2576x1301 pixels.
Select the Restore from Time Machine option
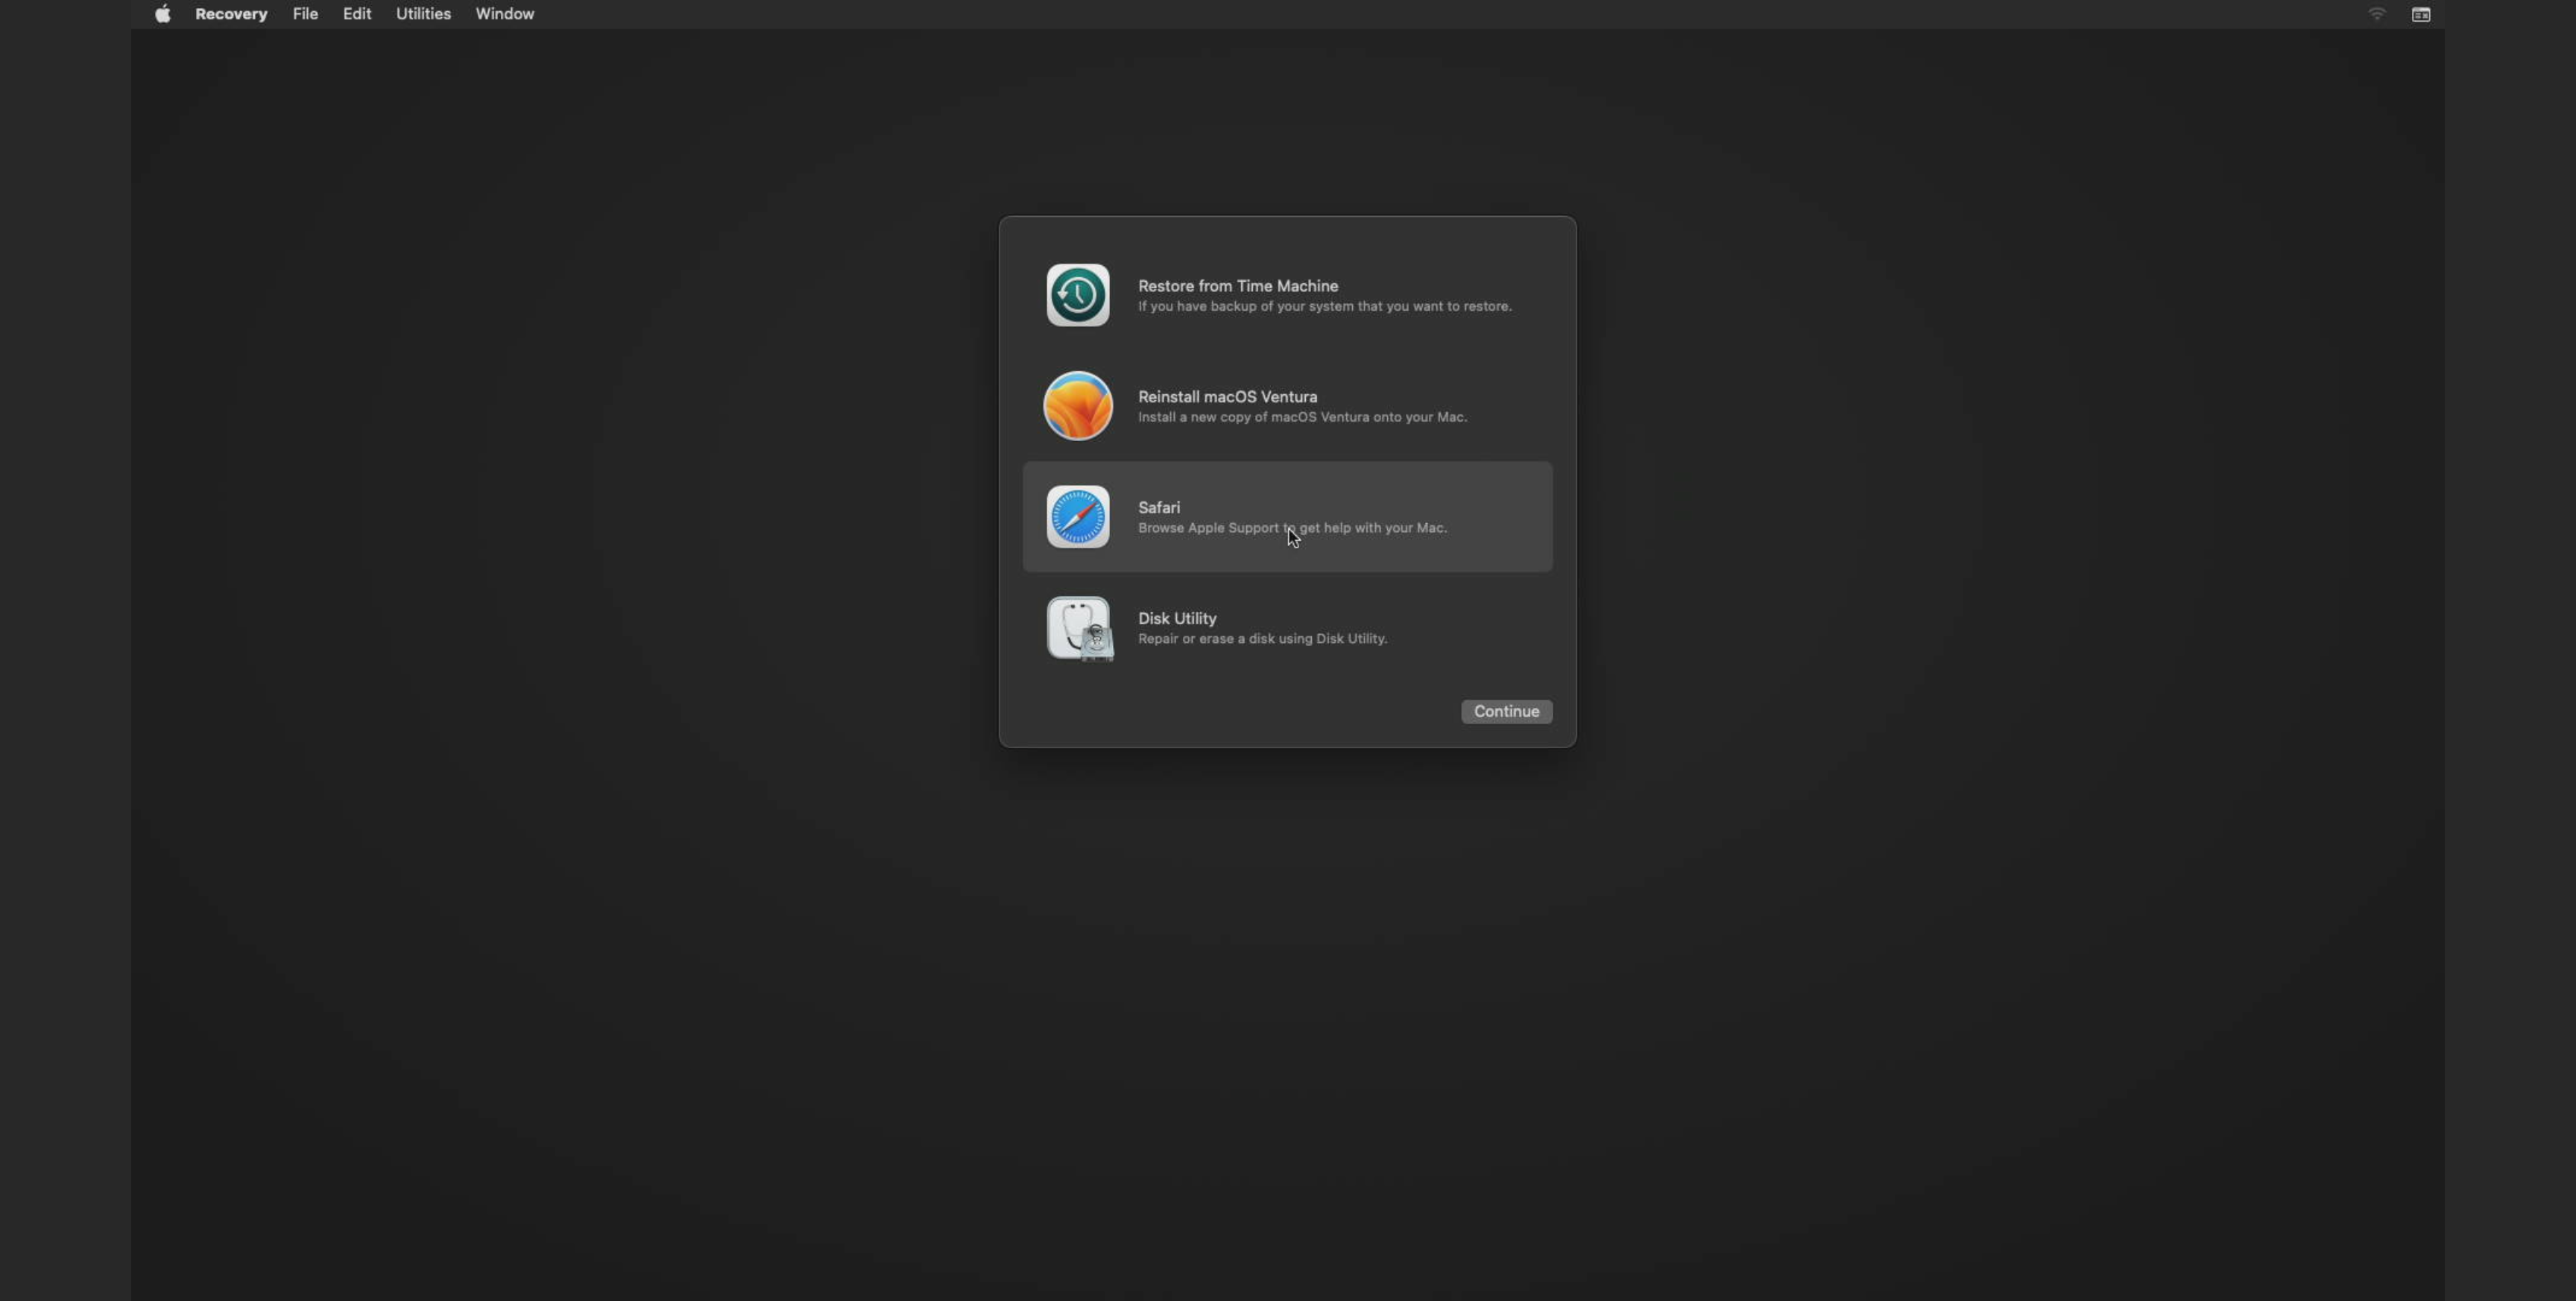point(1287,295)
